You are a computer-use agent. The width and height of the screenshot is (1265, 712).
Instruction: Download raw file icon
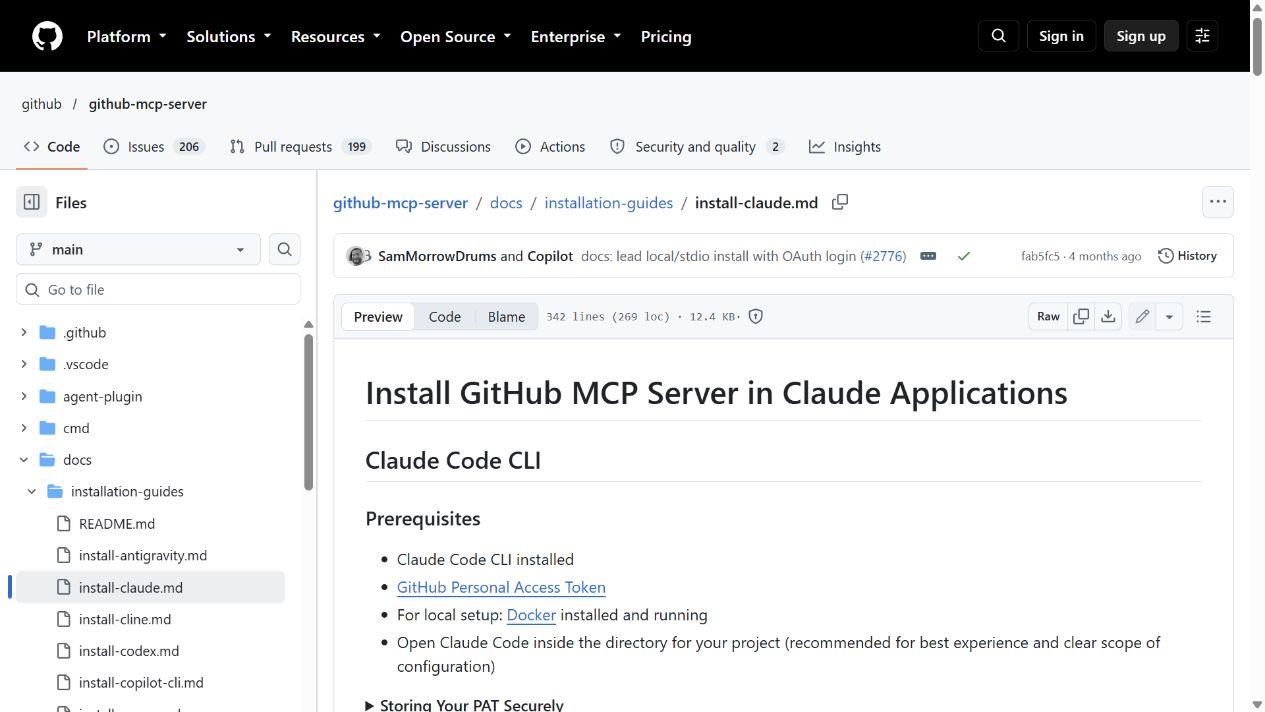point(1108,316)
